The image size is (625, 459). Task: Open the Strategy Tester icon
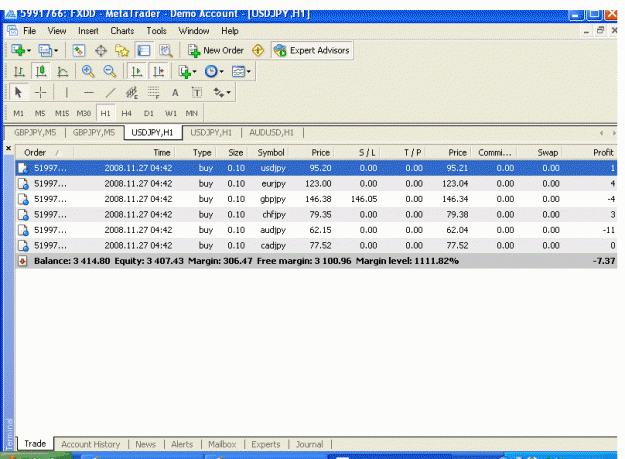tap(166, 51)
